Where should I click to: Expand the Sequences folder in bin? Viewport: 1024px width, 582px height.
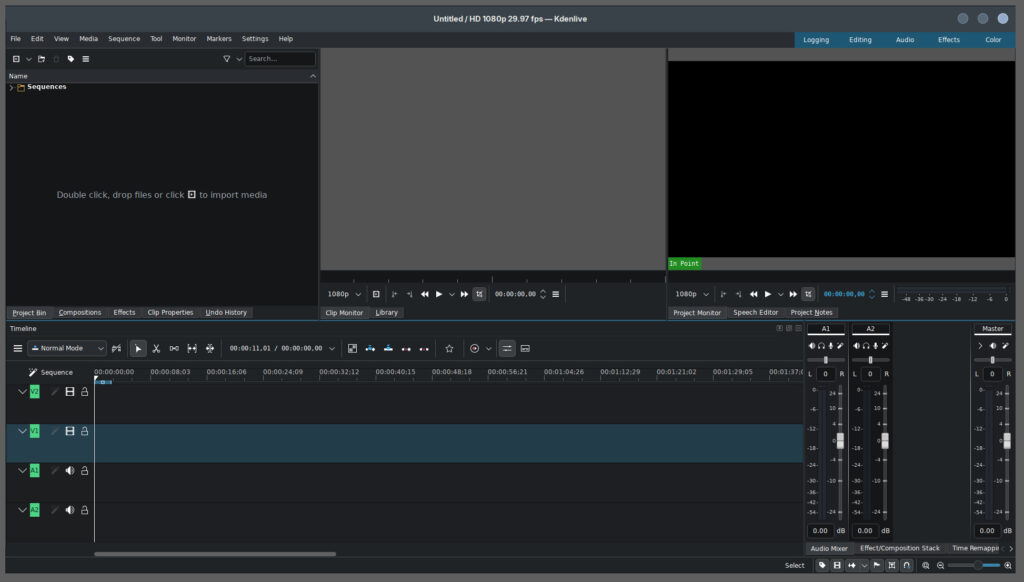[11, 88]
